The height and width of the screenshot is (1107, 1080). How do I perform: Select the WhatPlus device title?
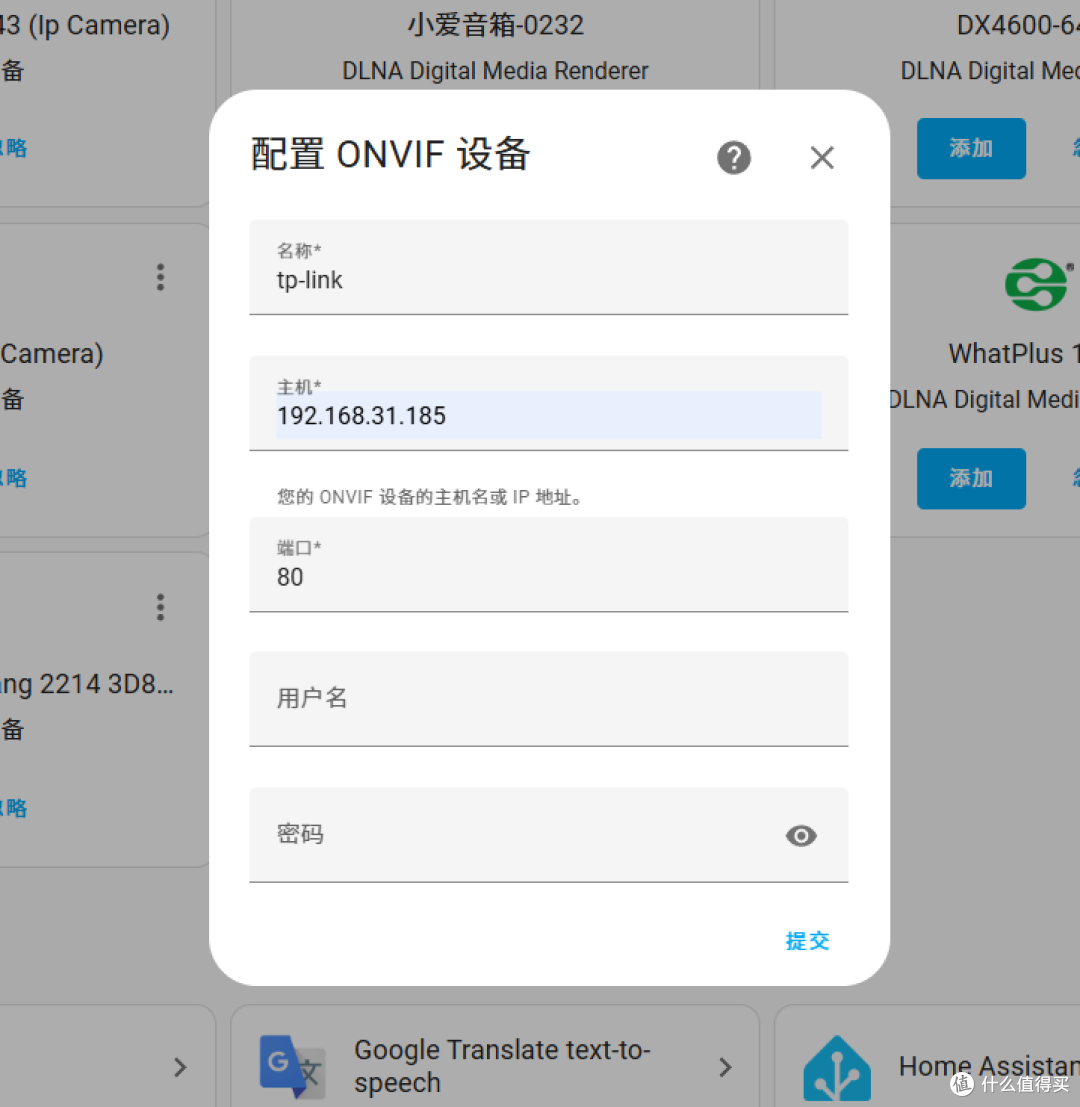coord(1014,354)
